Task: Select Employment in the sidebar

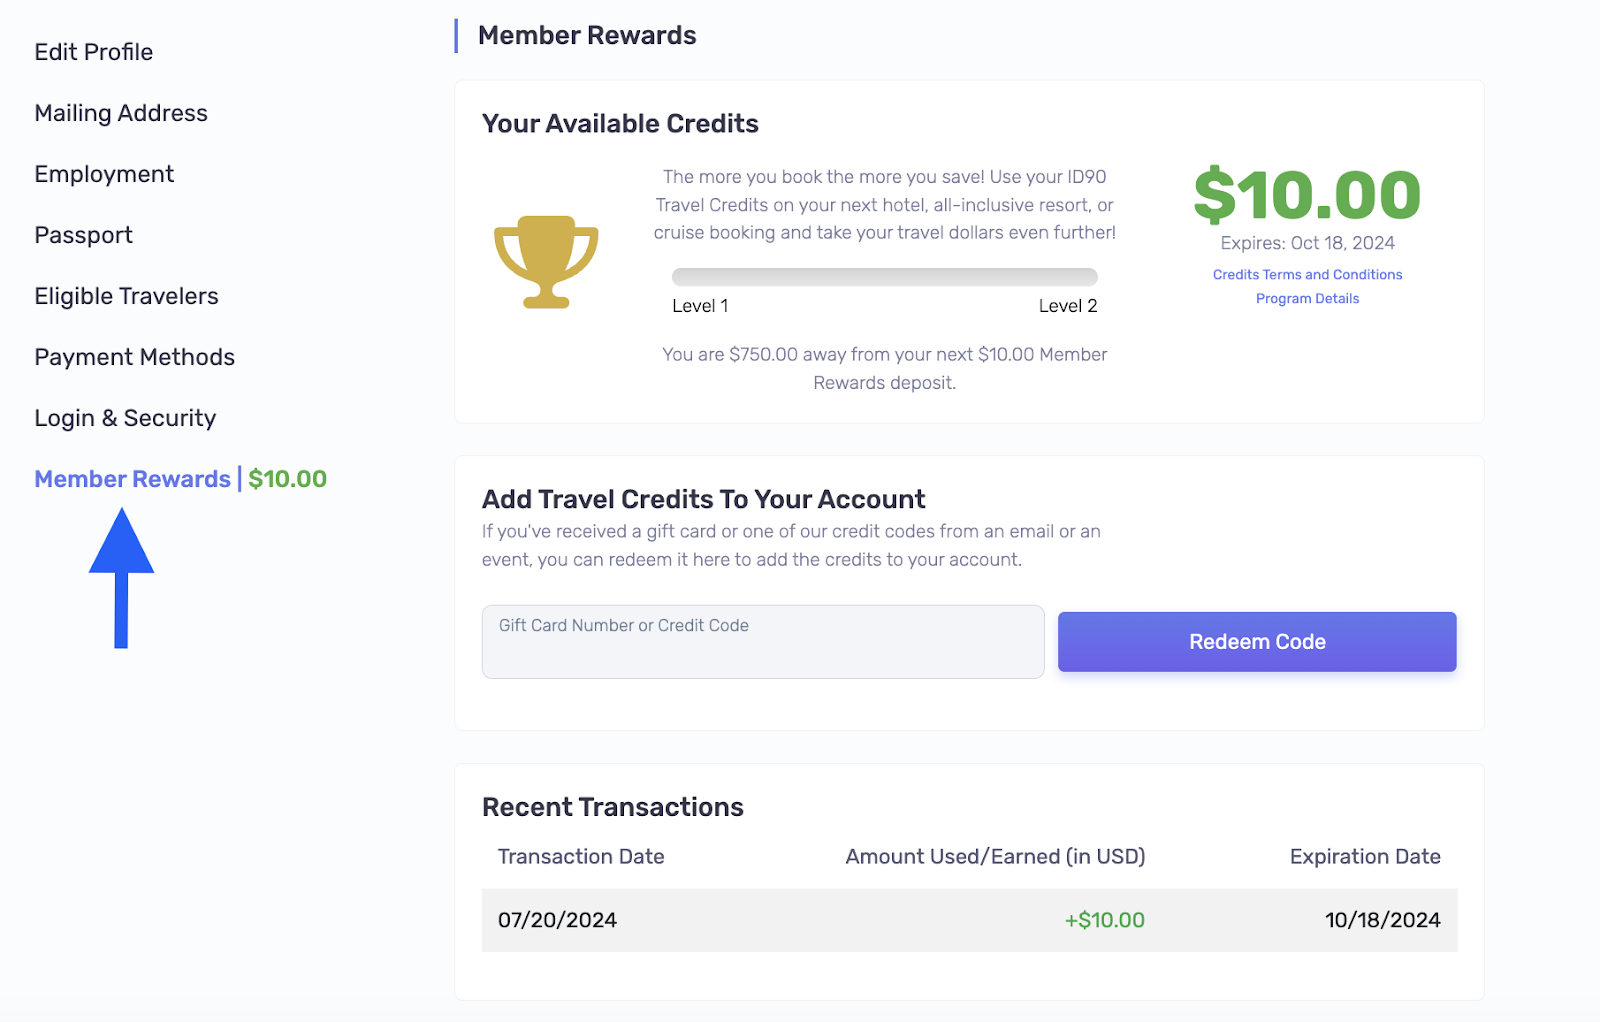Action: pyautogui.click(x=104, y=173)
